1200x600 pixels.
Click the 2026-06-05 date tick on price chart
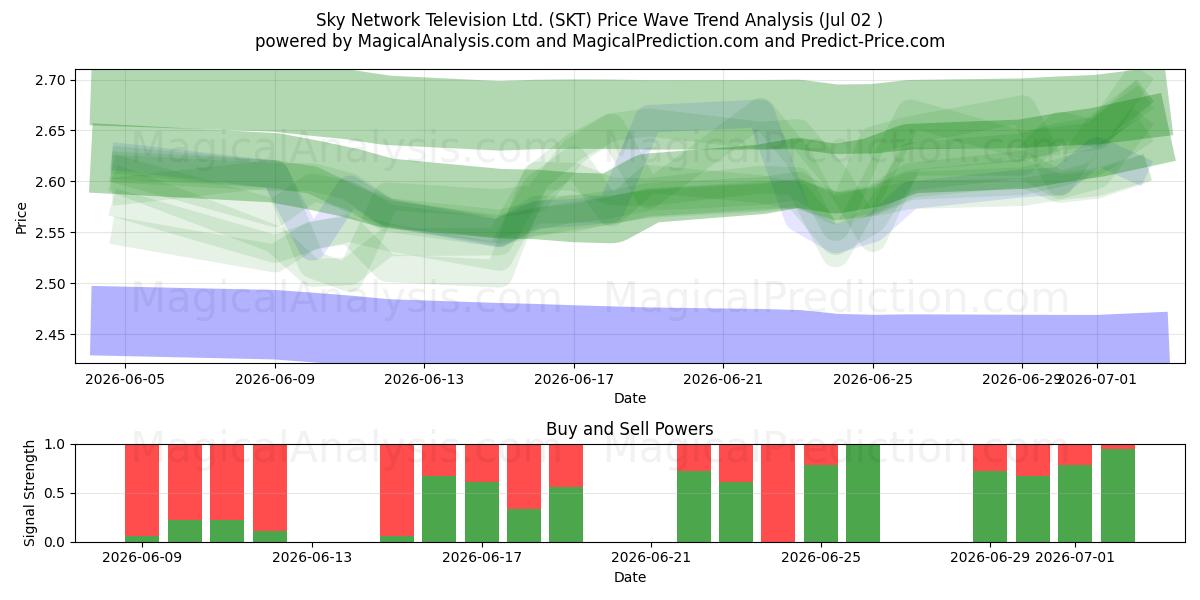click(125, 379)
